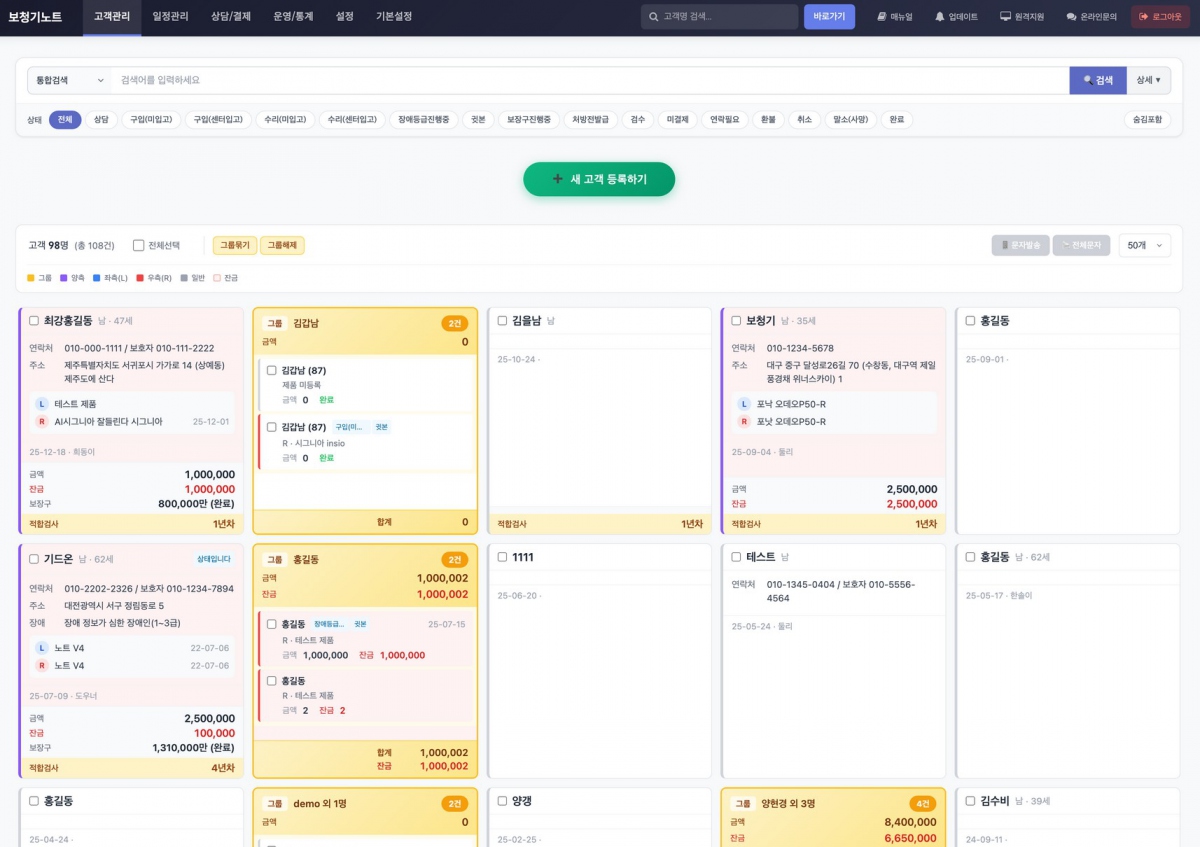Click the 매뉴얼 book icon
This screenshot has height=847, width=1200.
coord(881,17)
